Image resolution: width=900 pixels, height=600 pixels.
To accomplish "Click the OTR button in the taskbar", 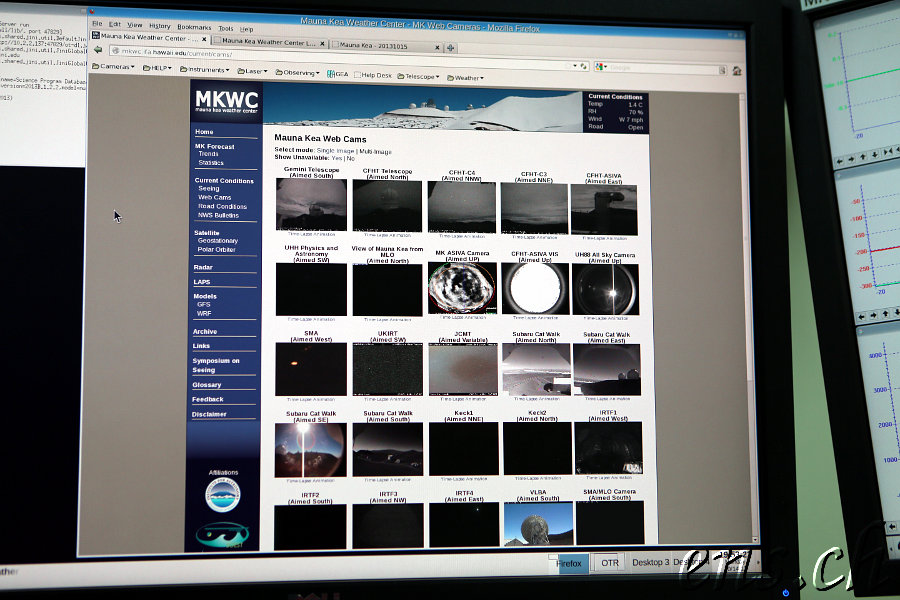I will click(x=610, y=563).
